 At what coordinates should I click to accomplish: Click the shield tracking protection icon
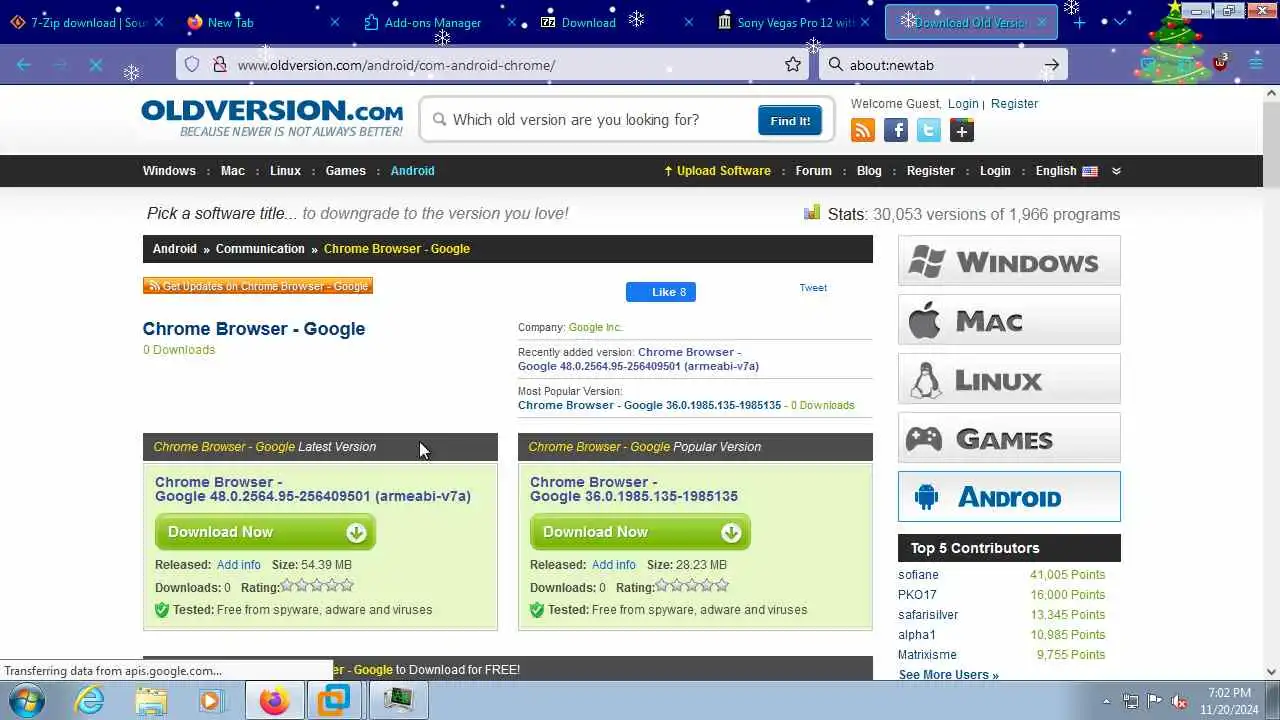point(192,65)
